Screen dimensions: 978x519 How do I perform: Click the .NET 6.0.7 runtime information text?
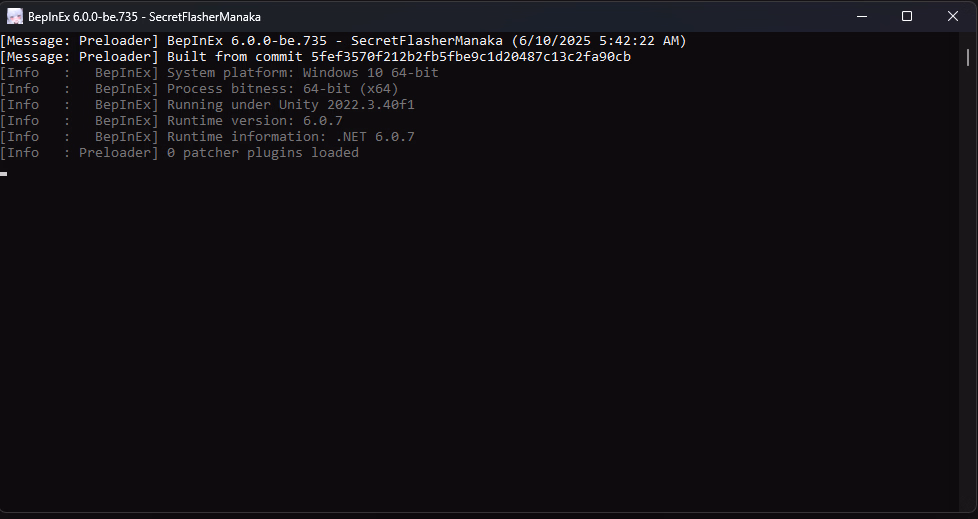click(375, 137)
